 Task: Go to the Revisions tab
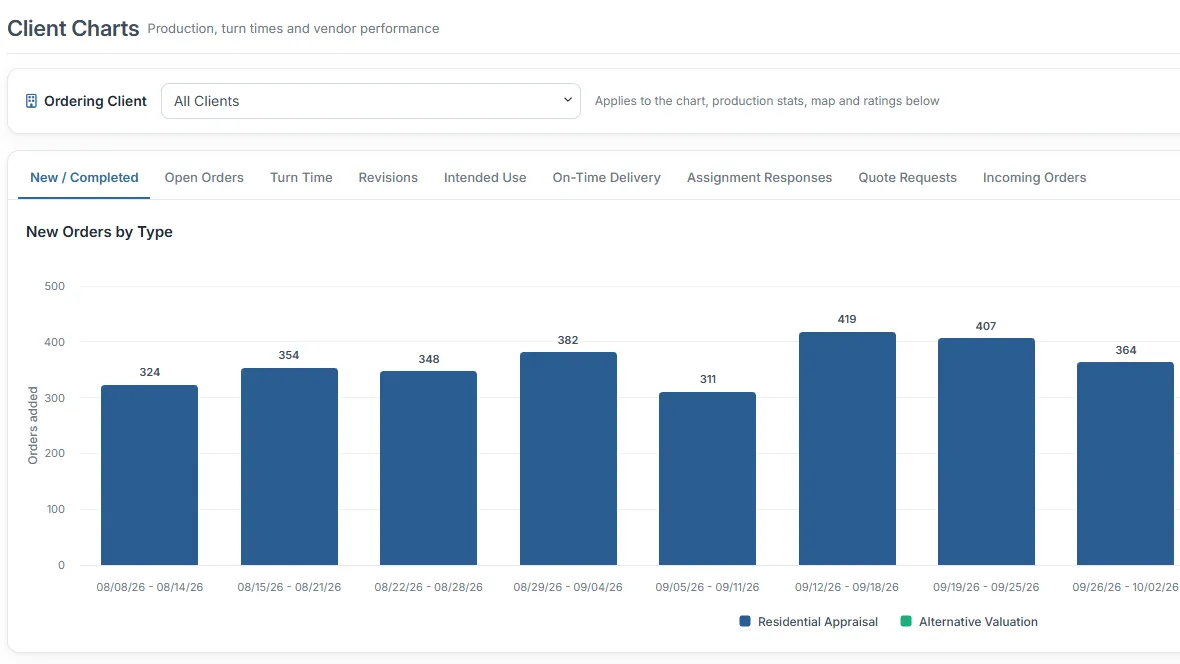(x=388, y=178)
